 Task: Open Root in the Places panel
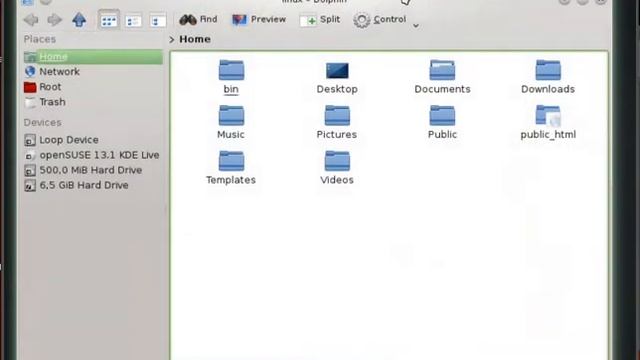tap(93, 87)
